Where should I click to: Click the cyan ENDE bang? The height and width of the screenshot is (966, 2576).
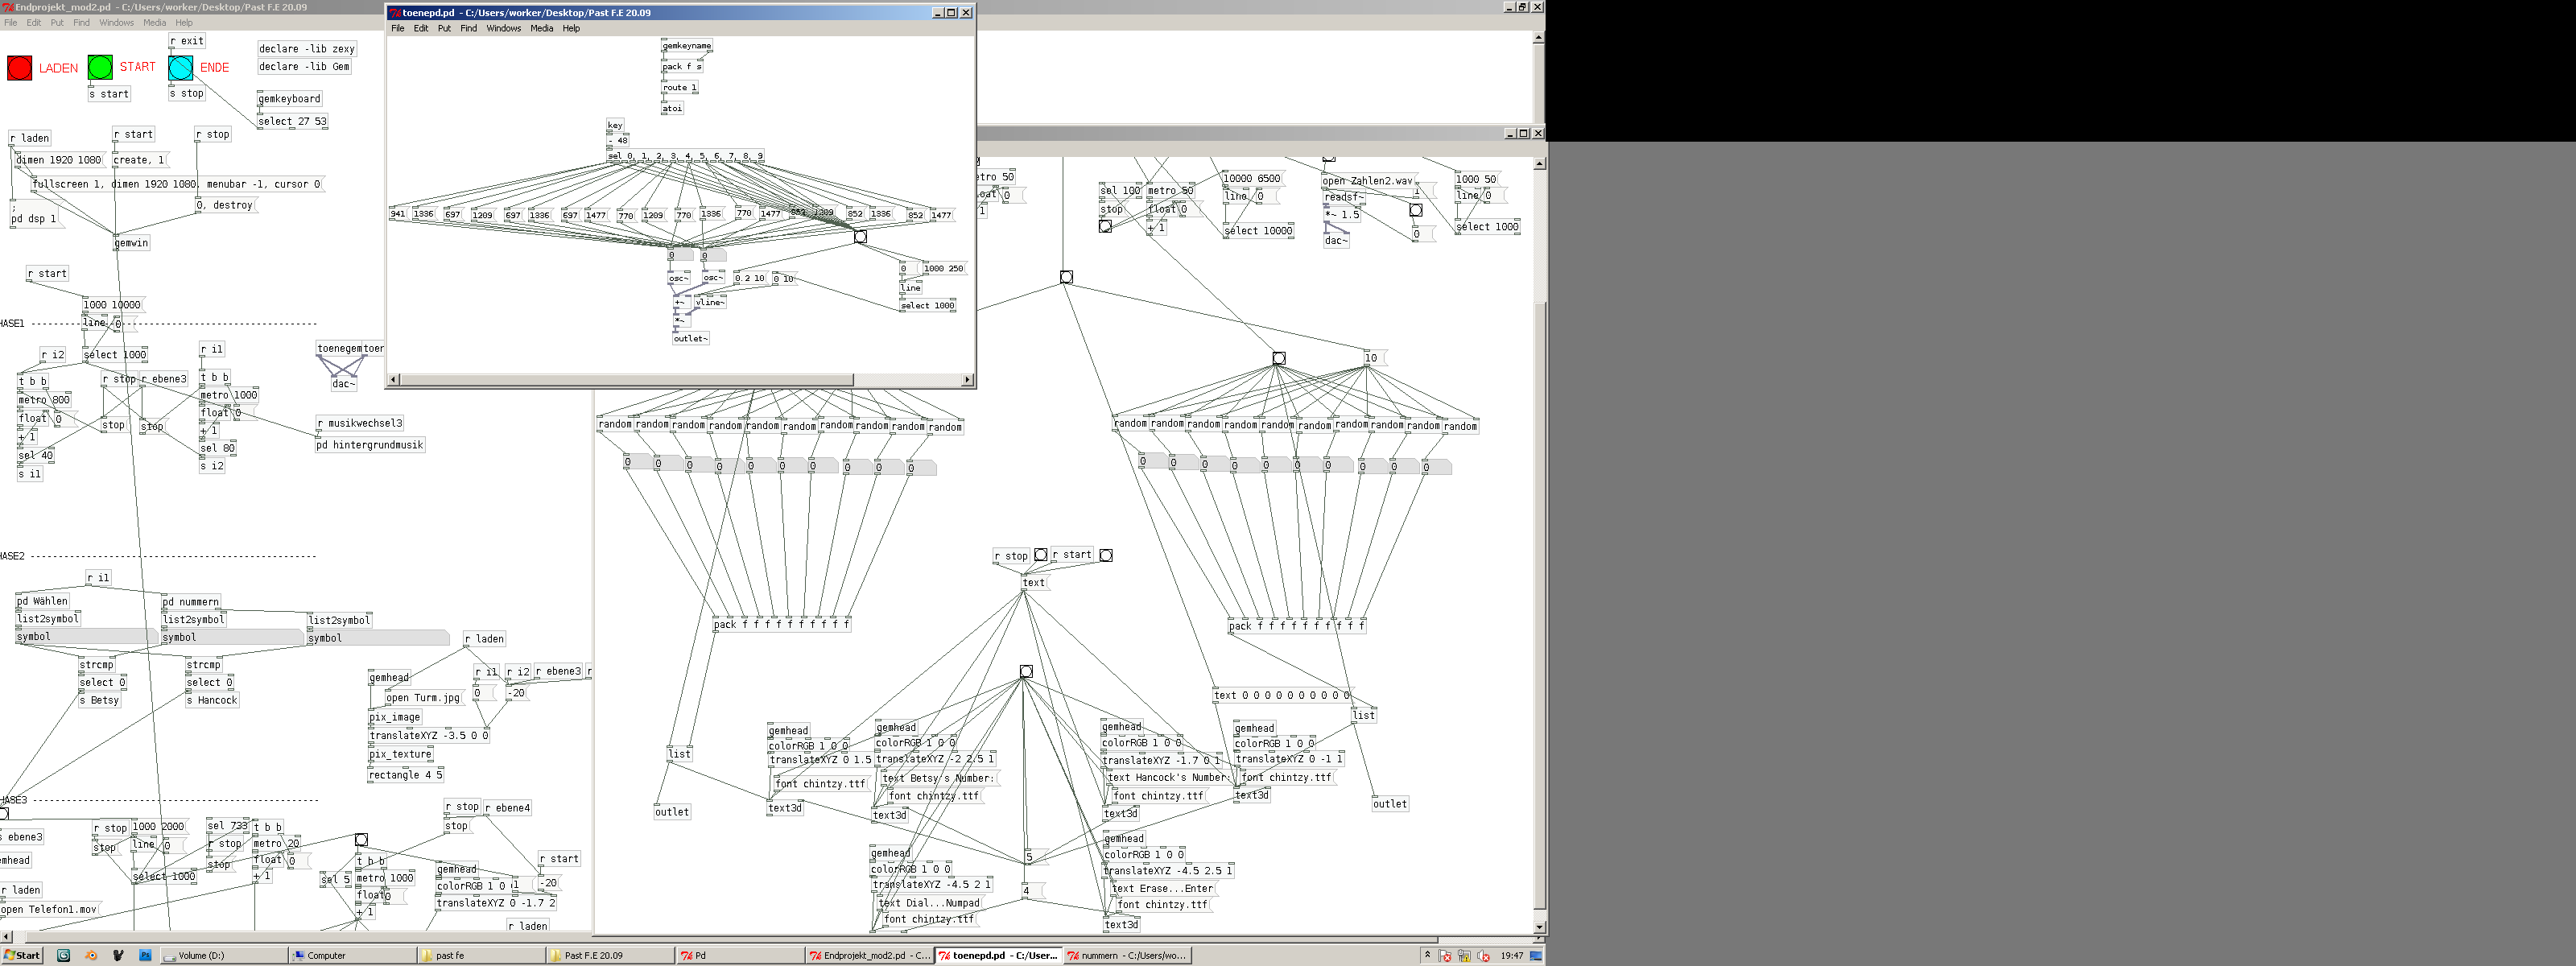pyautogui.click(x=181, y=67)
